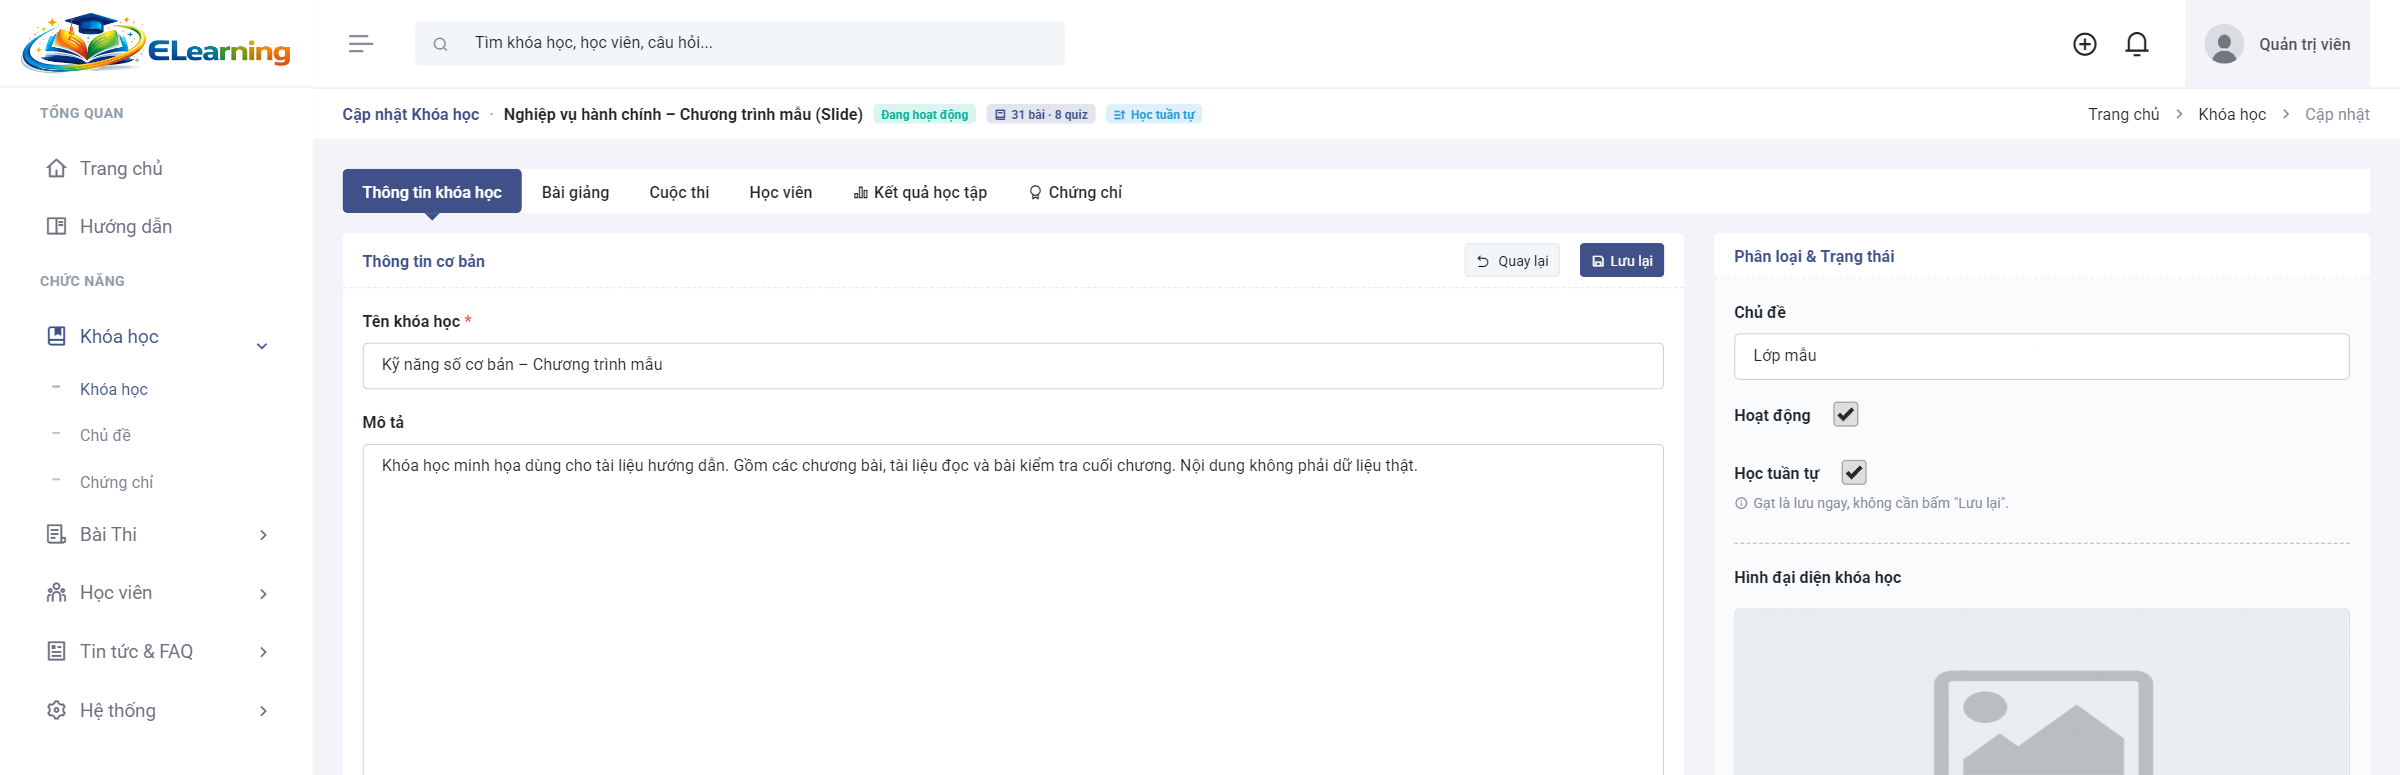This screenshot has height=775, width=2400.
Task: Click the 31 bài · 8 quiz badge
Action: point(1041,114)
